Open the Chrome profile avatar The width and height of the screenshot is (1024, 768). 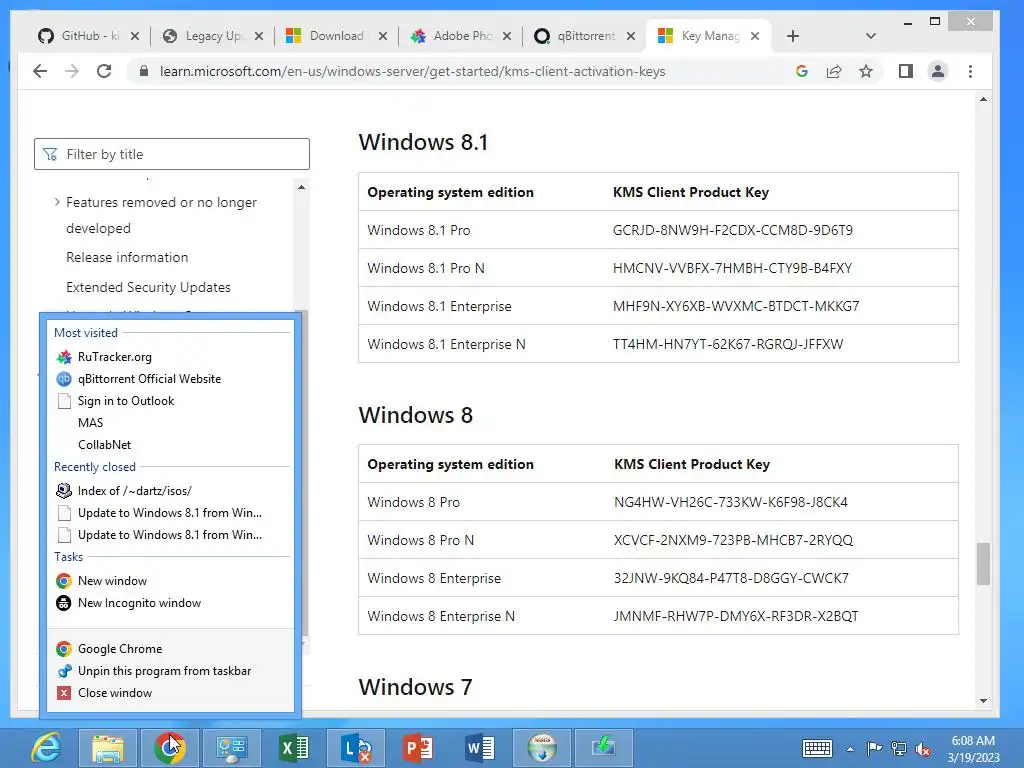pyautogui.click(x=938, y=71)
